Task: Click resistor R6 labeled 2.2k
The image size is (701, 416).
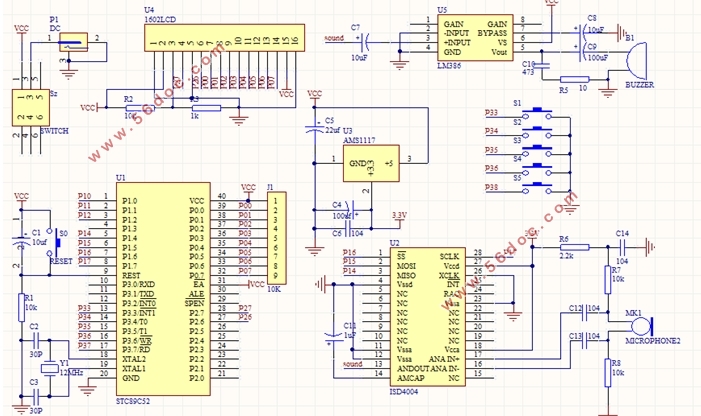Action: pos(574,247)
